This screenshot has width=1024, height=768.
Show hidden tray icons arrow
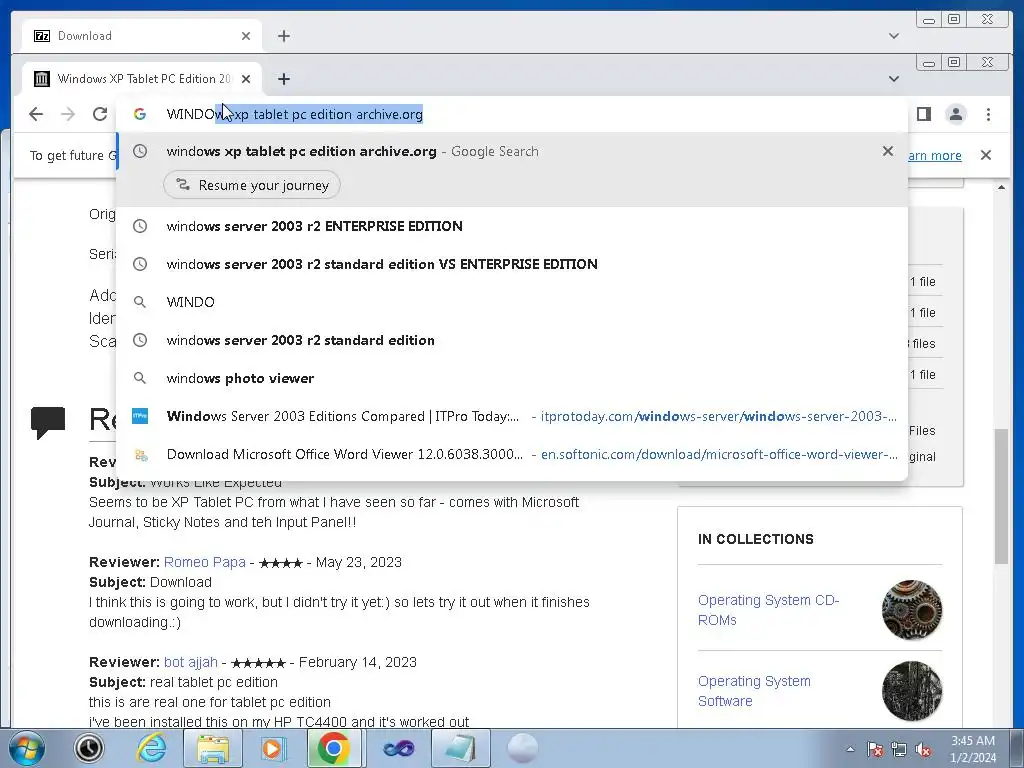850,749
